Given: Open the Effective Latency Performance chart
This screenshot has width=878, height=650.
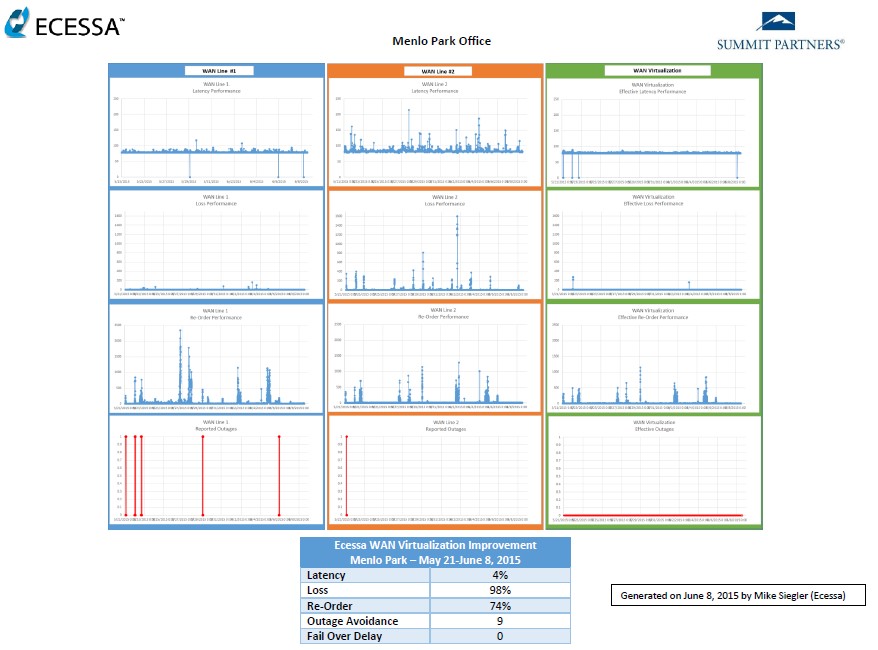Looking at the screenshot, I should pos(653,132).
